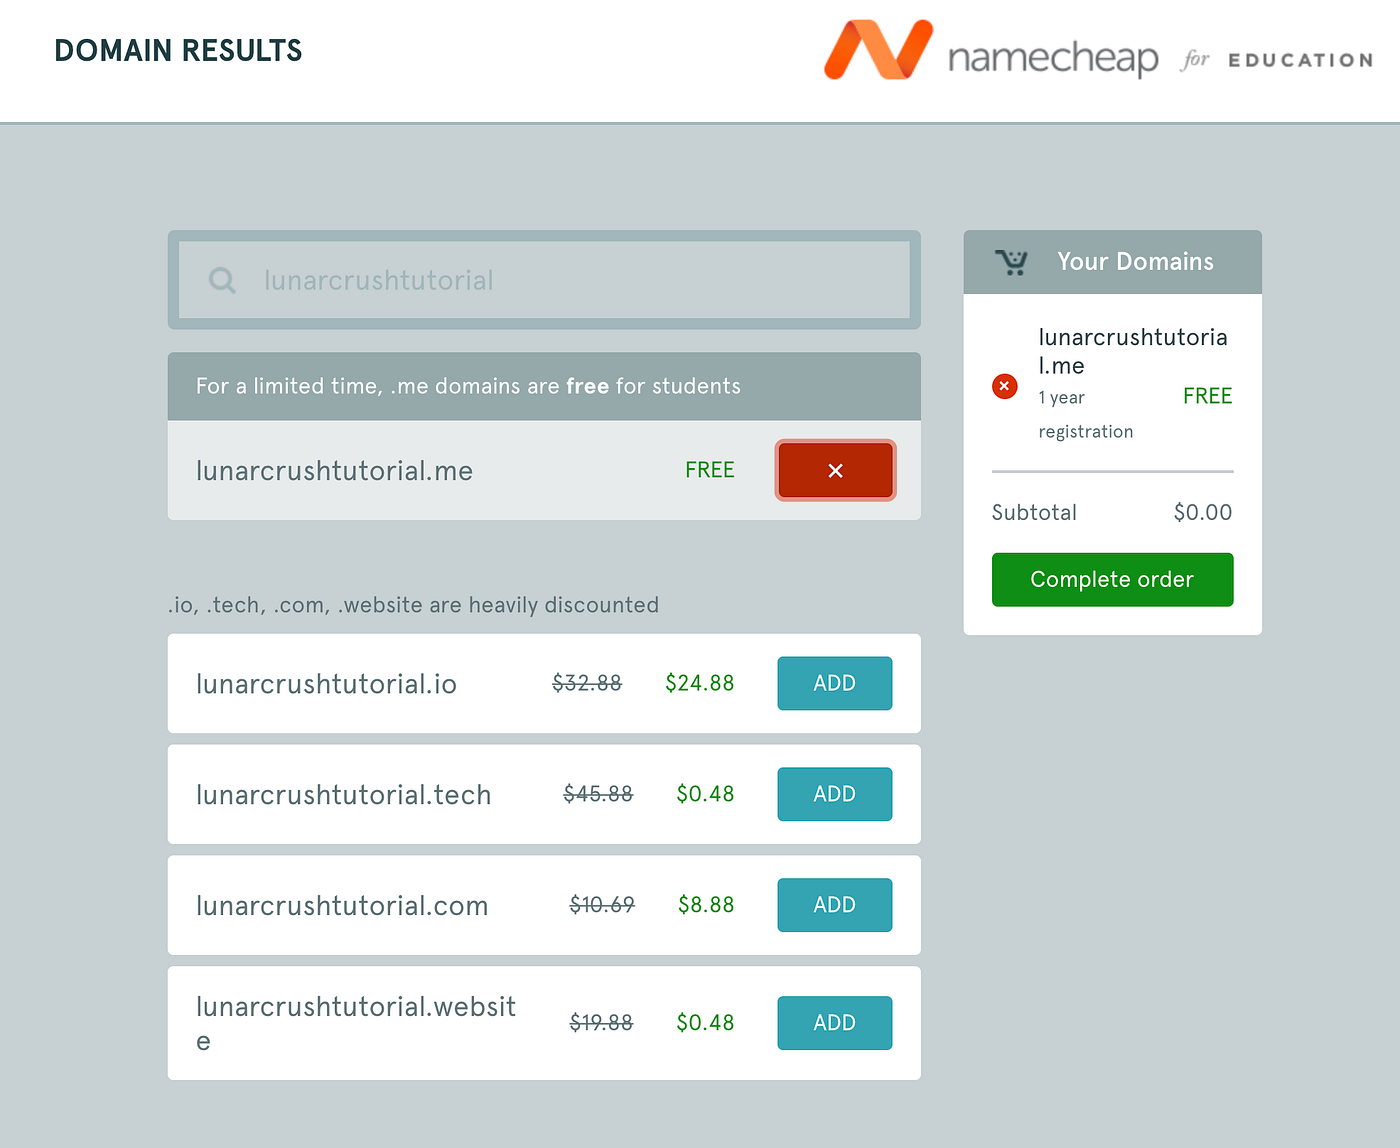Click lunarcrushtutorial.me in Your Domains cart
1400x1148 pixels.
1133,351
